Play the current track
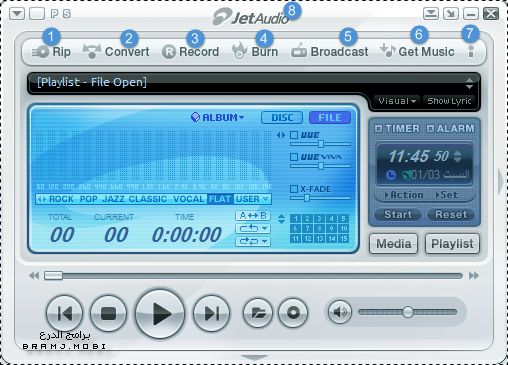 coord(160,314)
